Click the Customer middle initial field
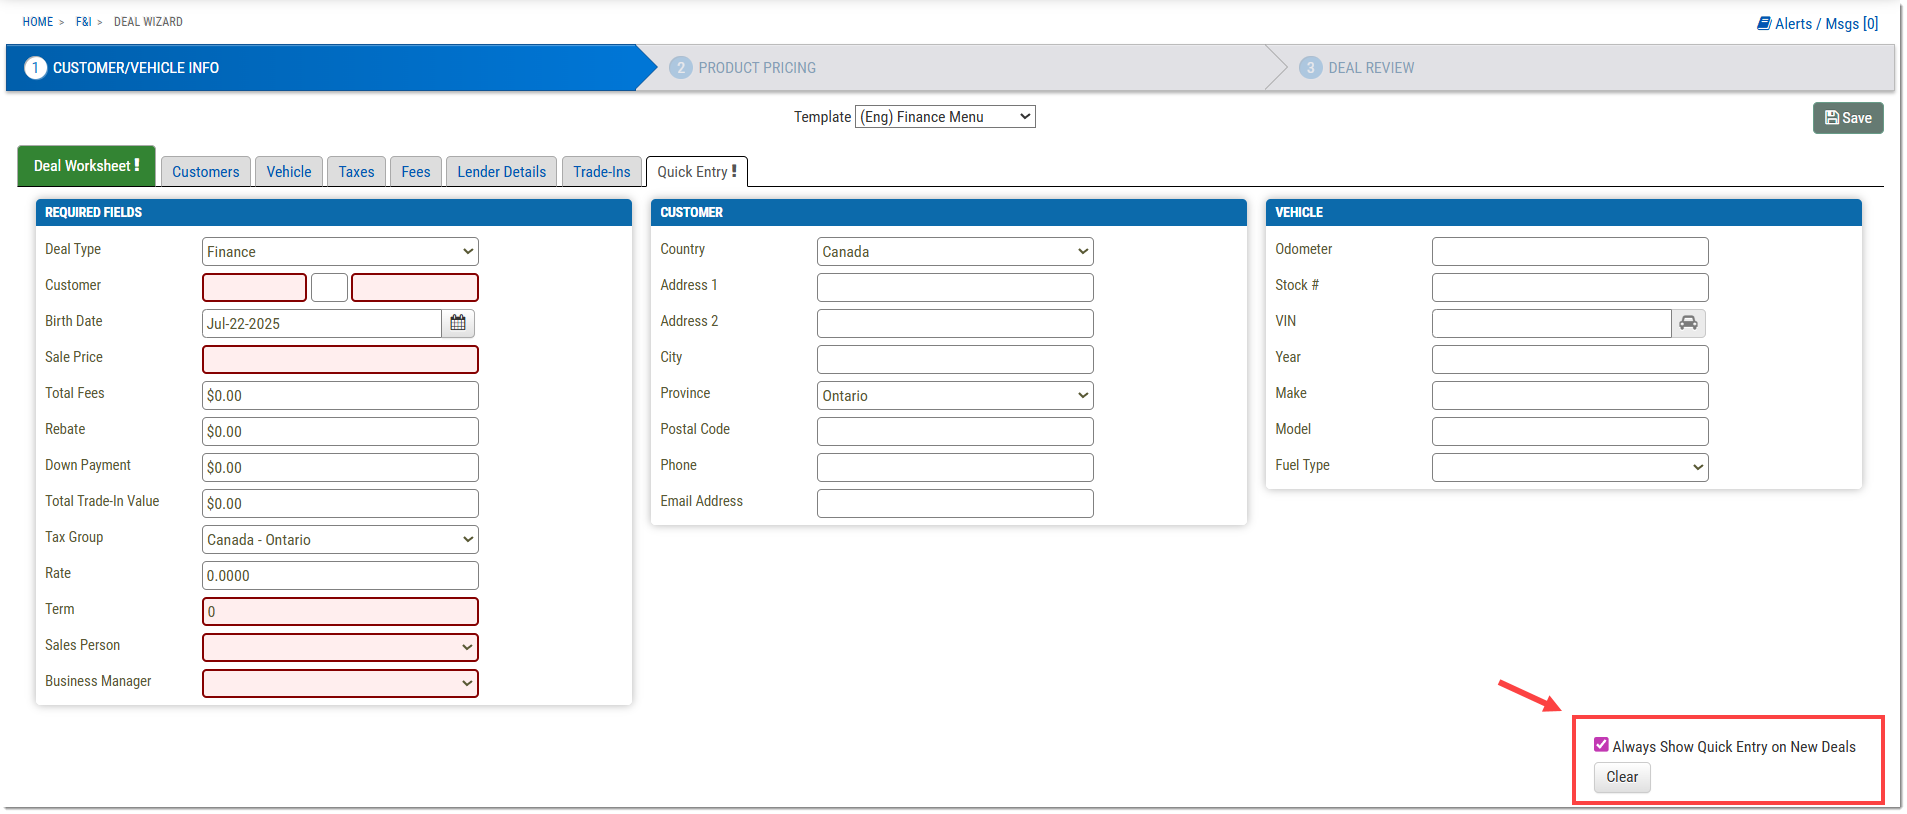 coord(329,287)
